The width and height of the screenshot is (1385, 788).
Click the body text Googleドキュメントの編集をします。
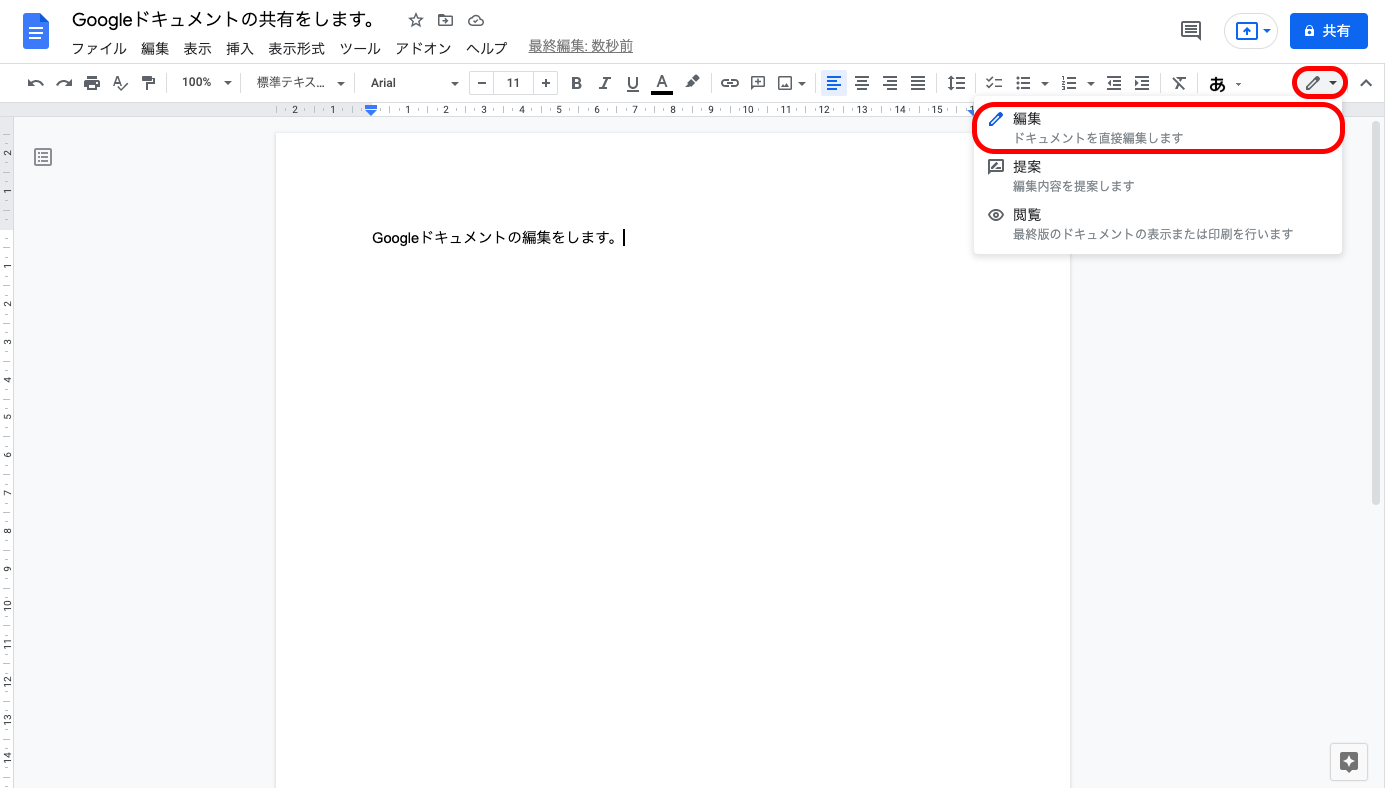[x=495, y=238]
